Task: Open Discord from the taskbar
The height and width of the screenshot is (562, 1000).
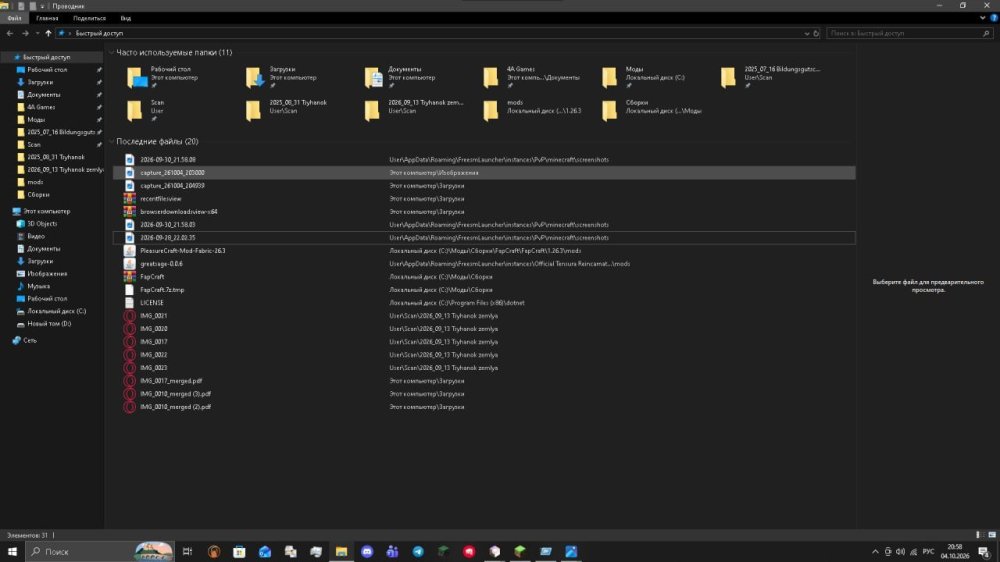Action: (367, 551)
